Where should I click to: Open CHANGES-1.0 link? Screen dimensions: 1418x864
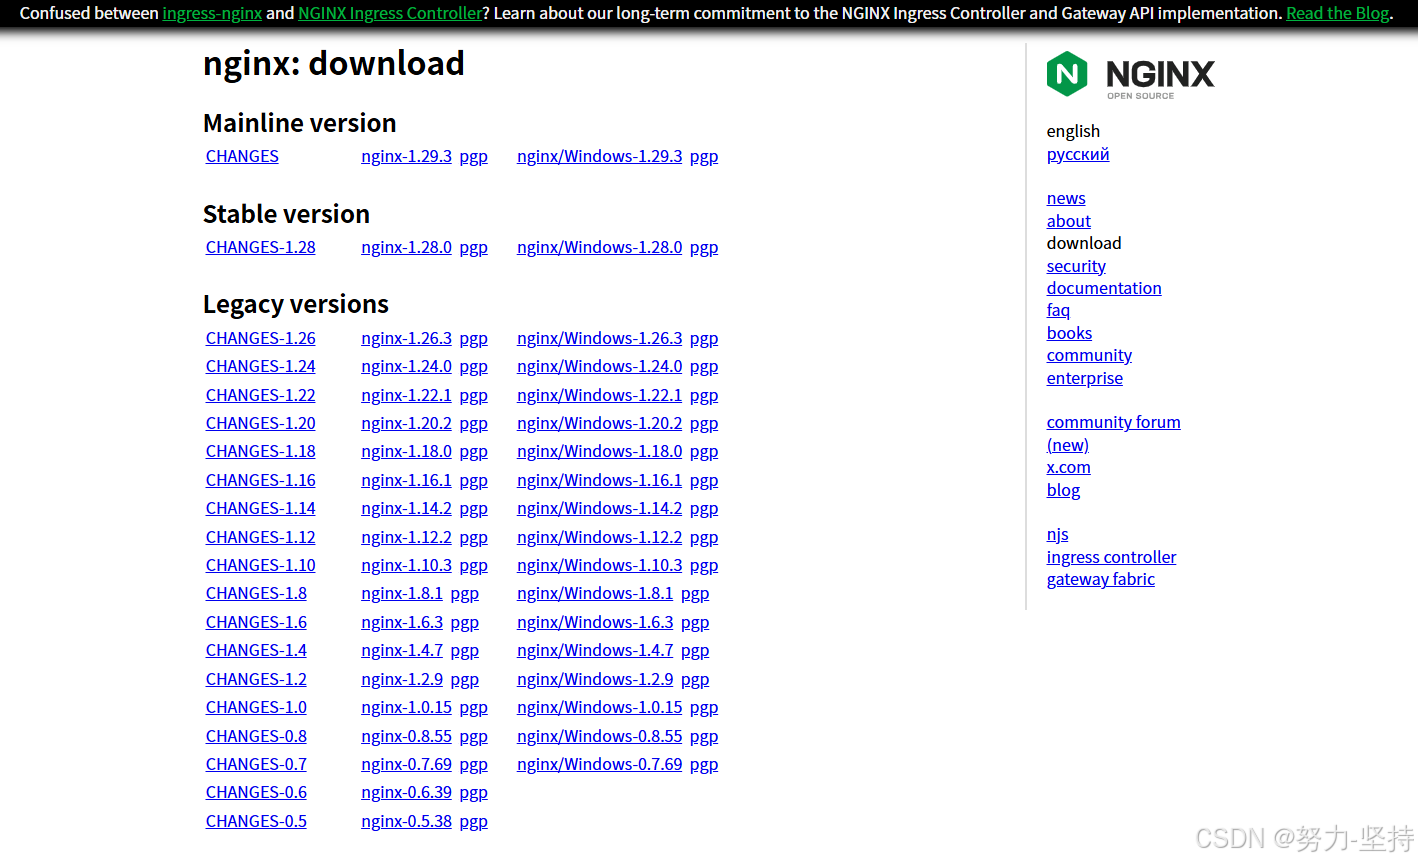[x=256, y=707]
